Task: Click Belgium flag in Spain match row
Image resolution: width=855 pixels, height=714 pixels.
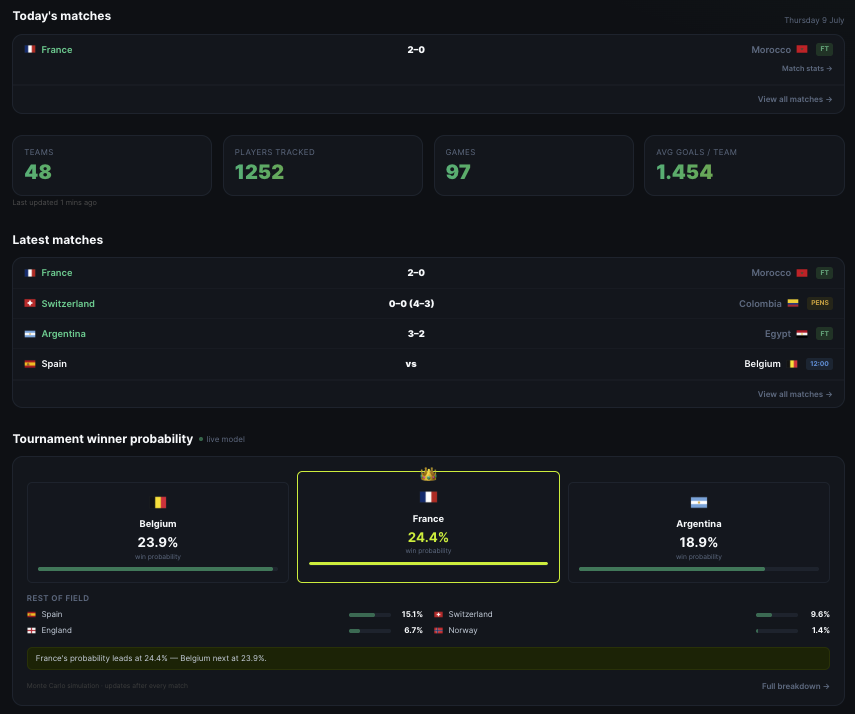Action: click(x=793, y=364)
